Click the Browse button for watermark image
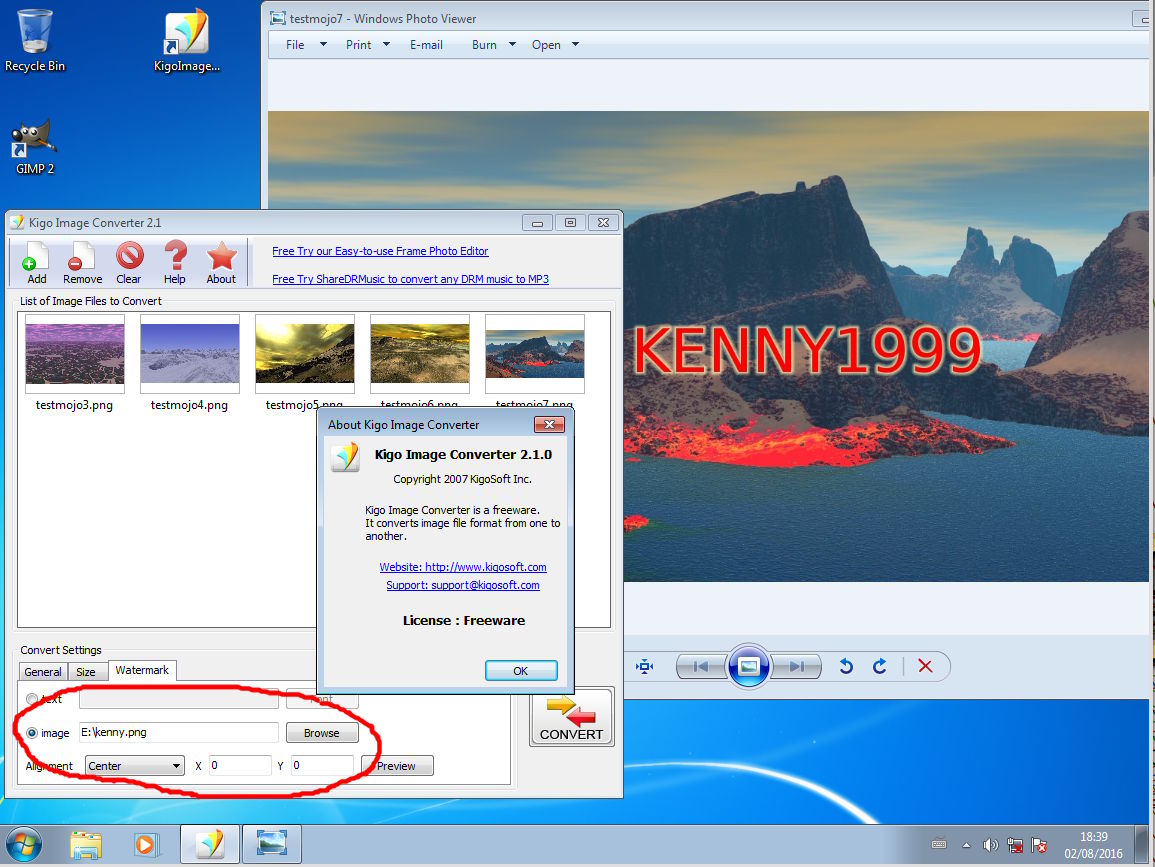The width and height of the screenshot is (1155, 867). 322,733
